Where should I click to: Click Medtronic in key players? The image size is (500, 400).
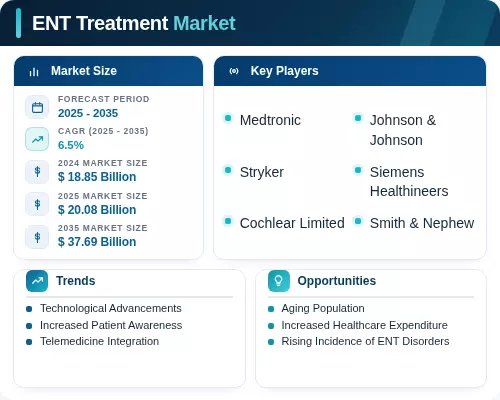pos(270,120)
